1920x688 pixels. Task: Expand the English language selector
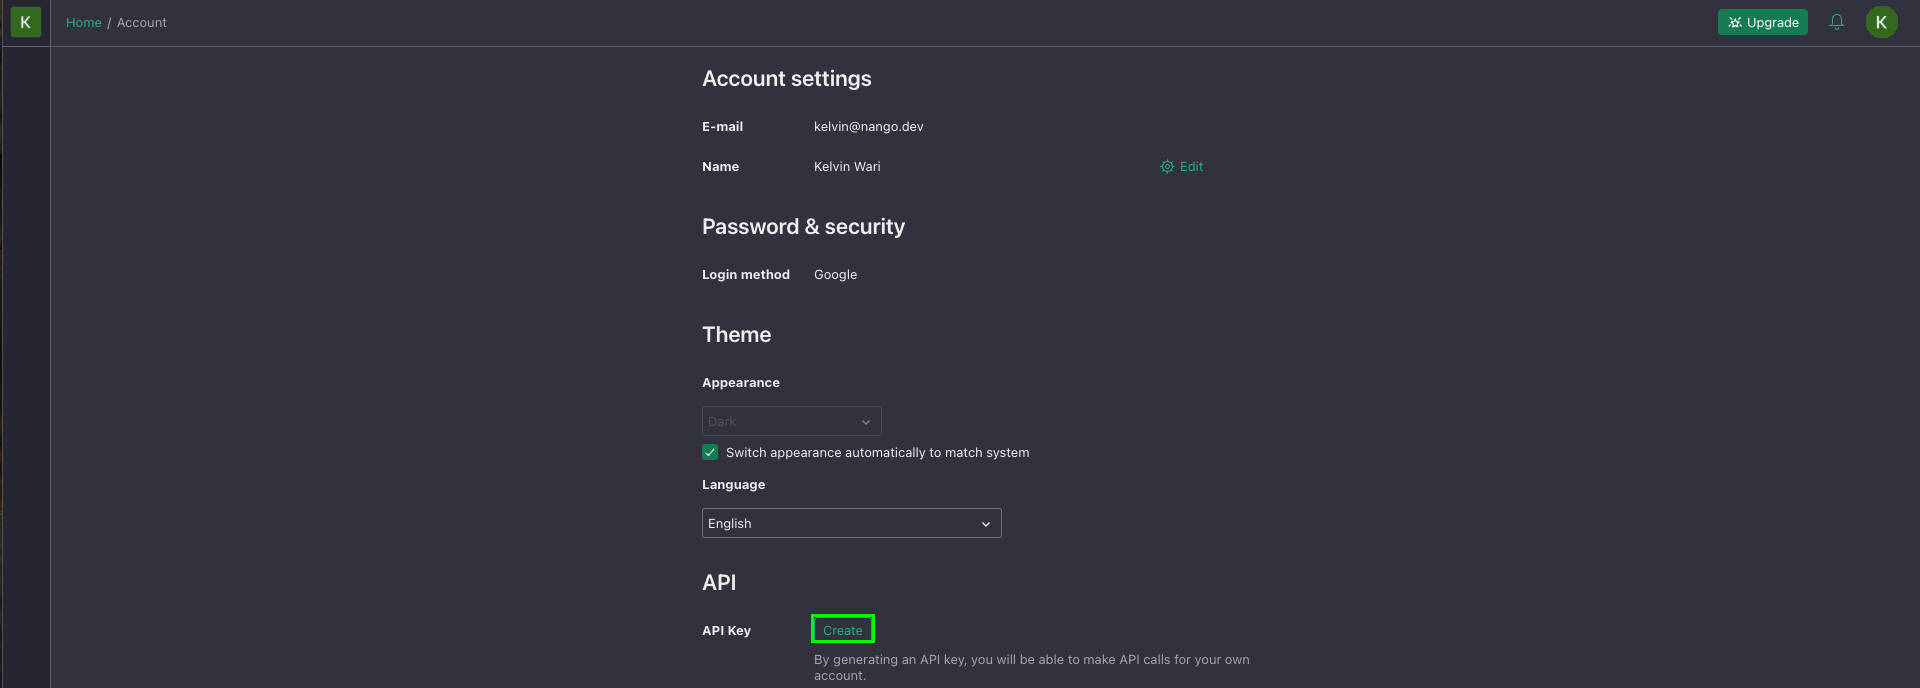click(x=851, y=523)
